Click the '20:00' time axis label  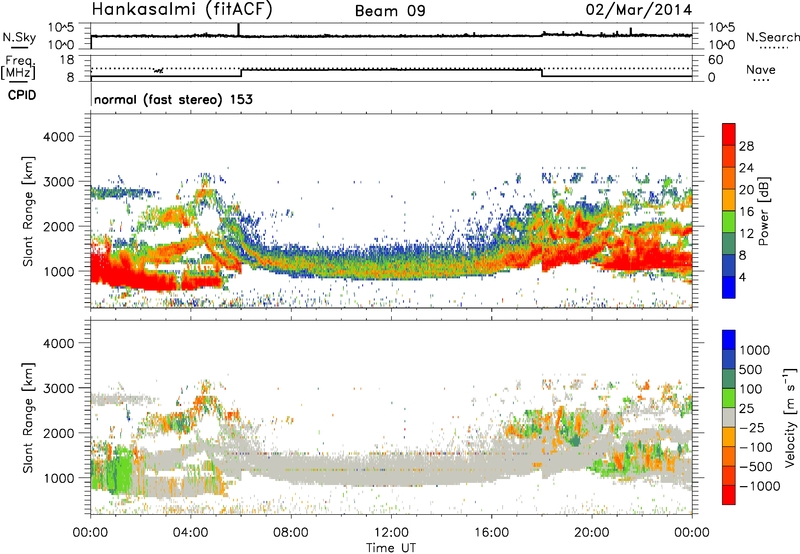pyautogui.click(x=592, y=533)
